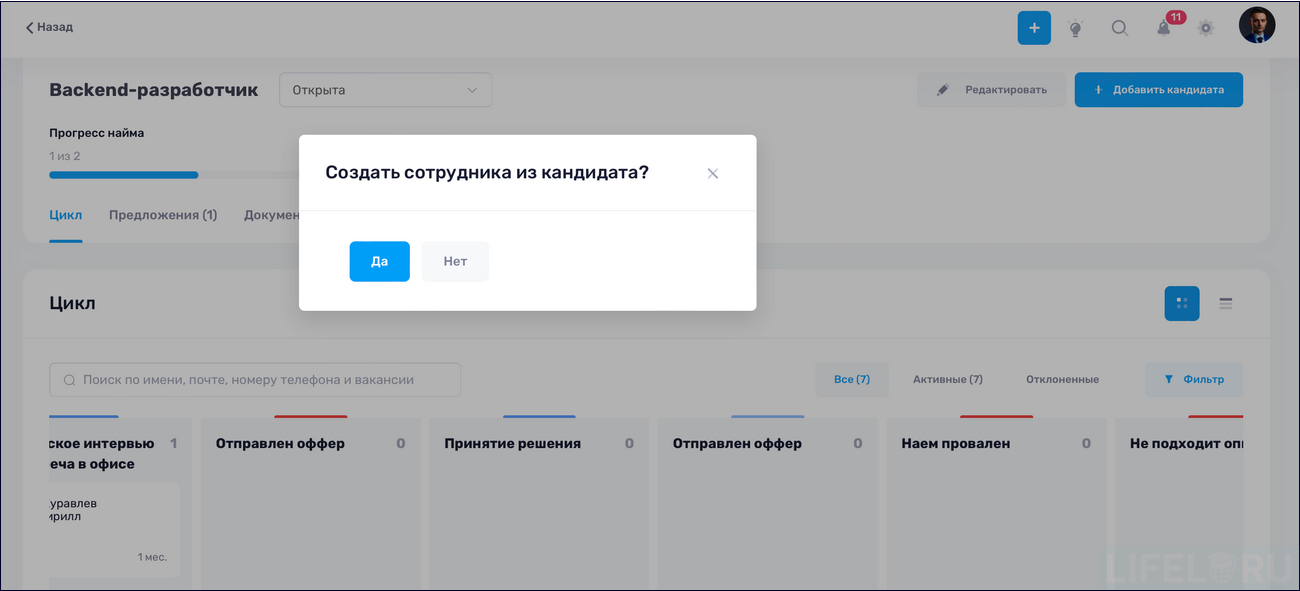Open the Открыта status dropdown
This screenshot has width=1300, height=591.
coord(385,89)
